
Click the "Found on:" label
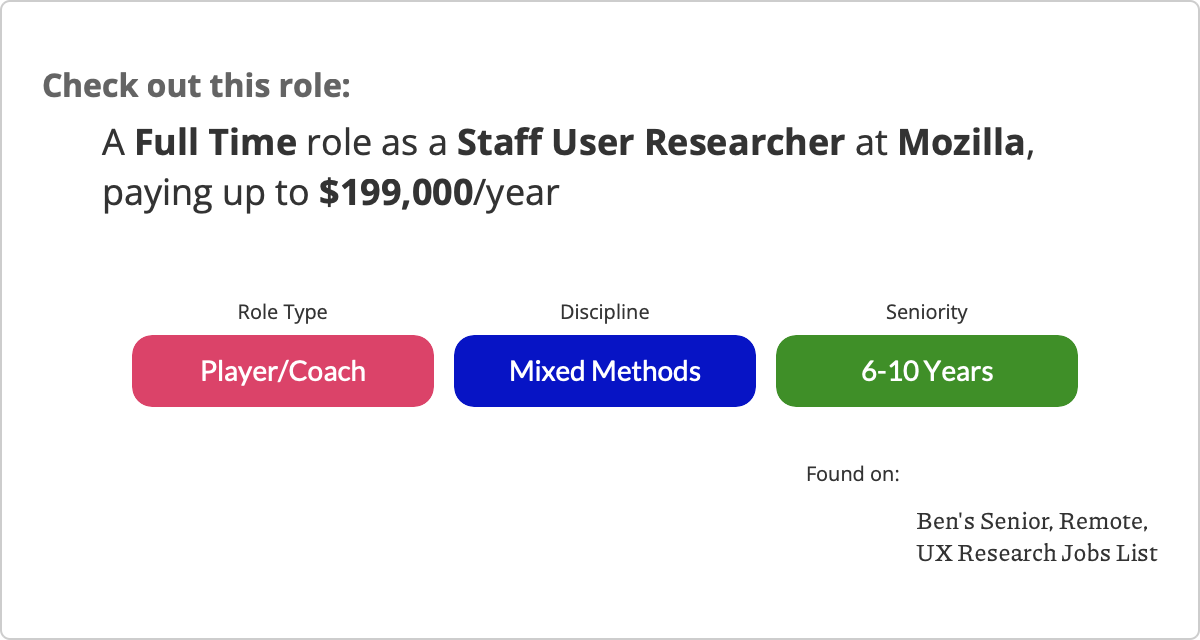pyautogui.click(x=853, y=473)
